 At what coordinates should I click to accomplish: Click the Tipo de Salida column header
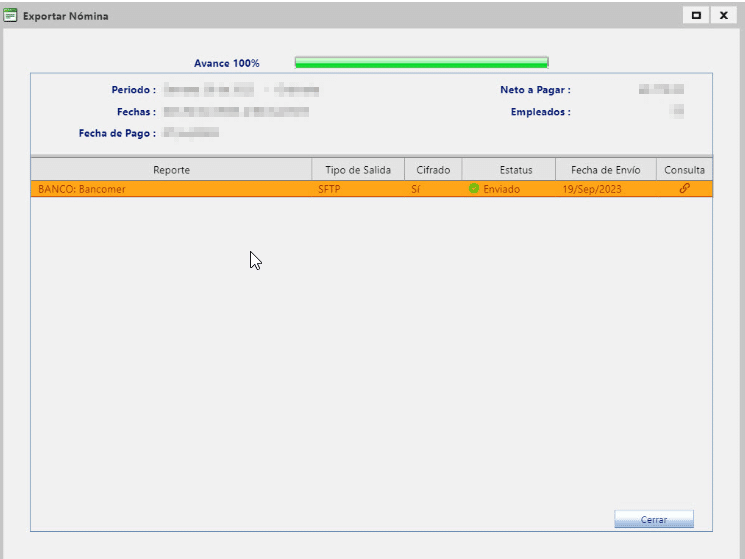click(358, 170)
